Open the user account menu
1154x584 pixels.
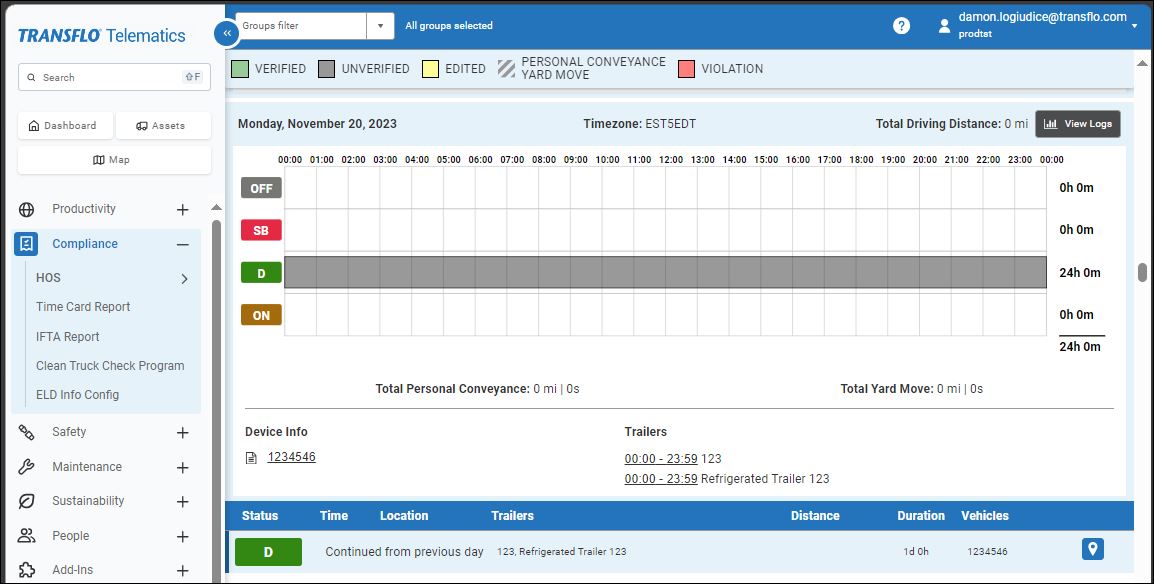(x=1040, y=25)
